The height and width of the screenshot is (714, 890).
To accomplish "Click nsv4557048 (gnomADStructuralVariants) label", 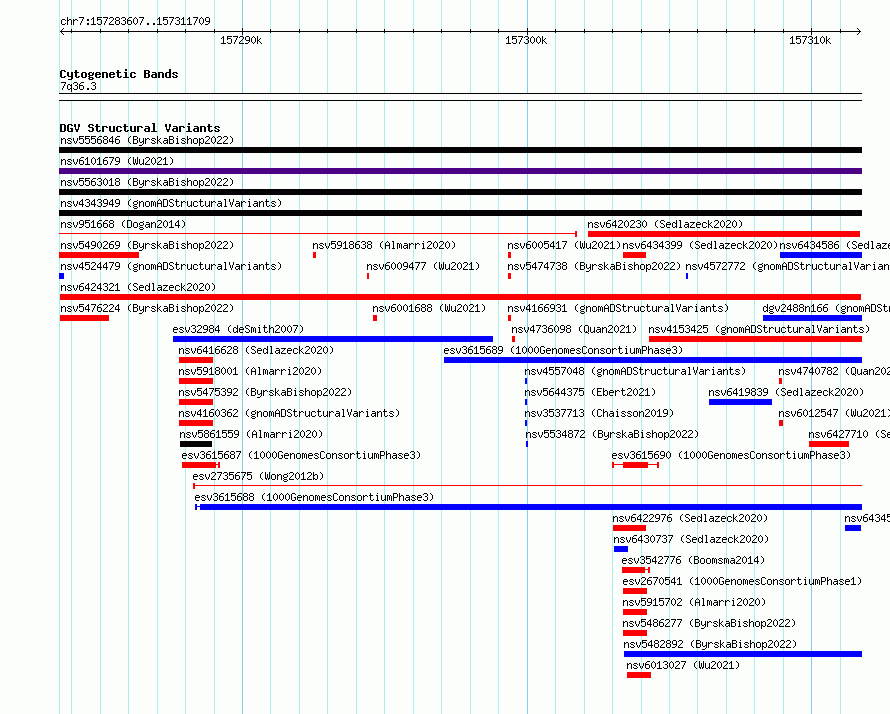I will click(635, 371).
